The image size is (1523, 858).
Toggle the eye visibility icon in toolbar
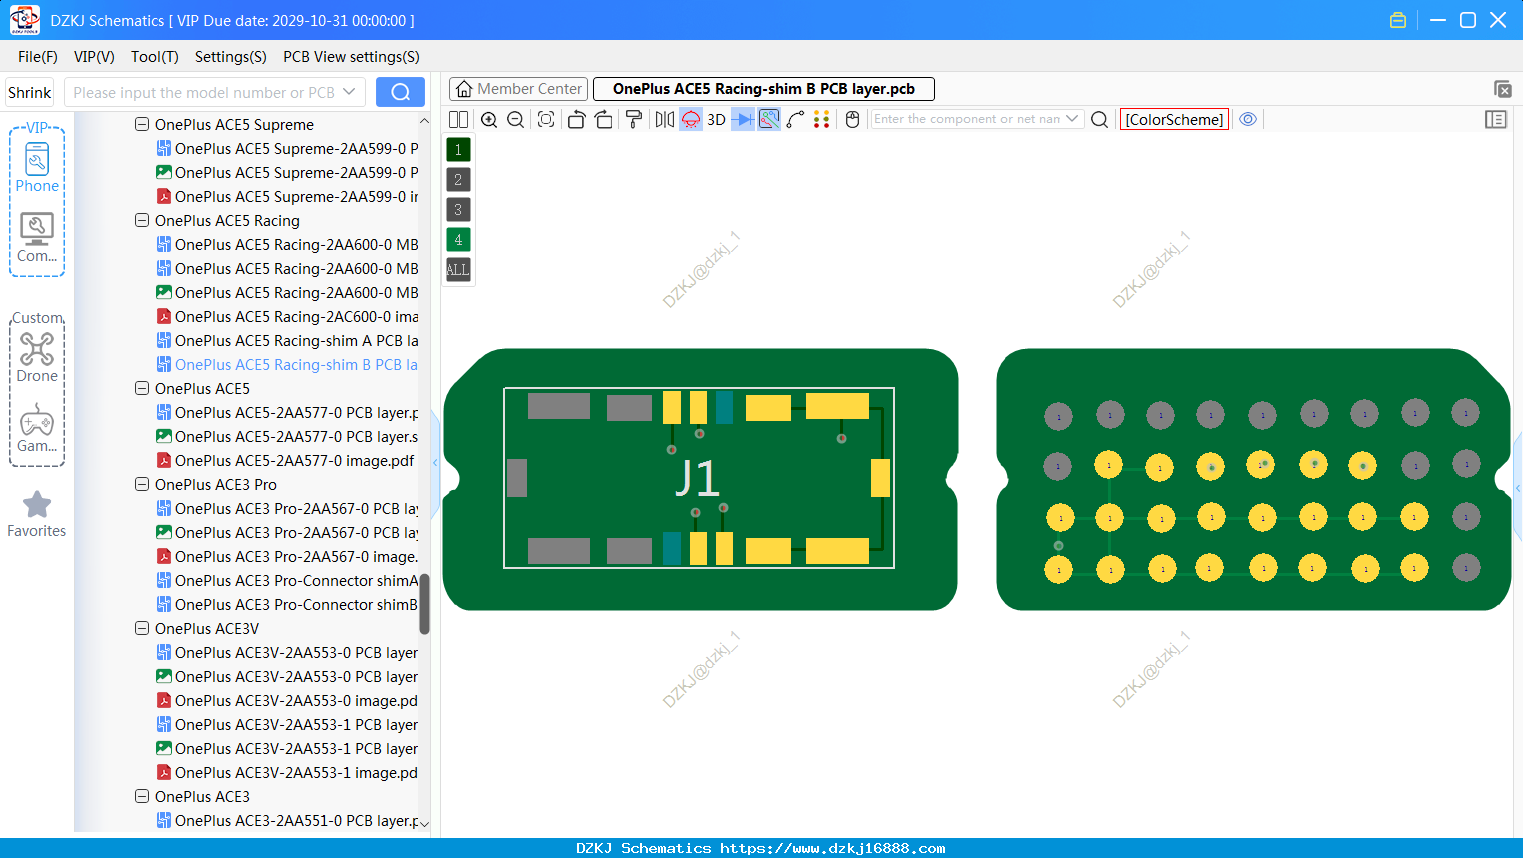(1248, 119)
